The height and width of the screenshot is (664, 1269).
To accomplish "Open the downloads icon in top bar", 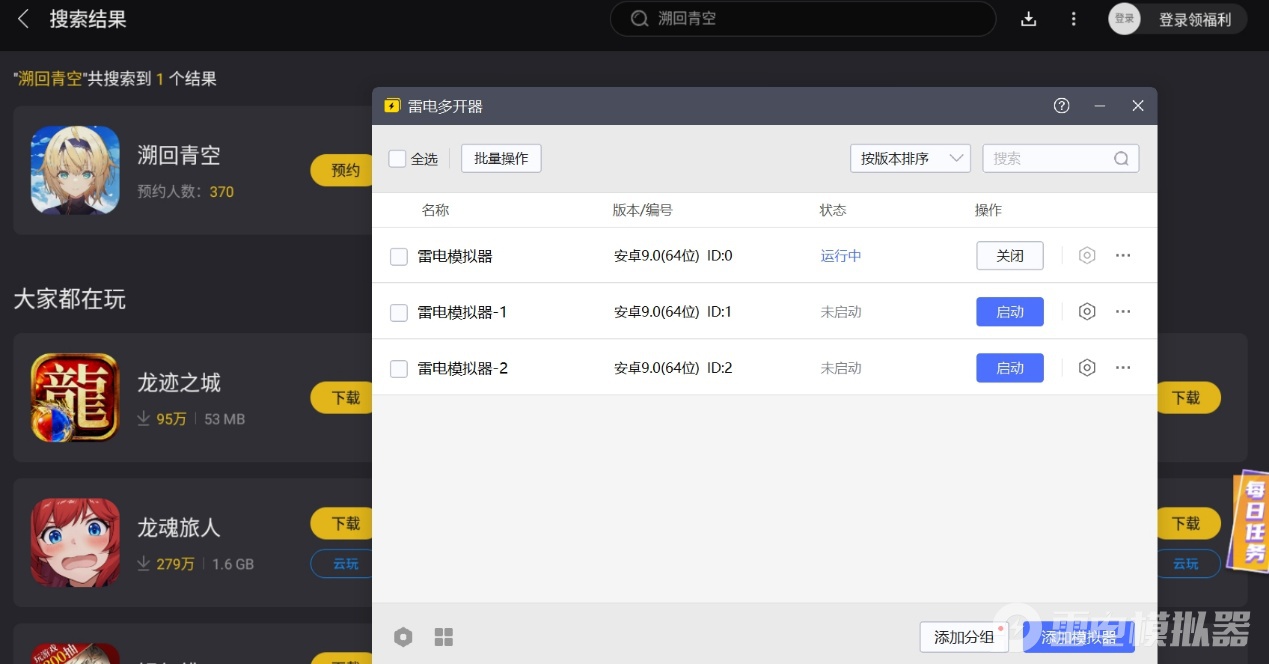I will tap(1028, 19).
